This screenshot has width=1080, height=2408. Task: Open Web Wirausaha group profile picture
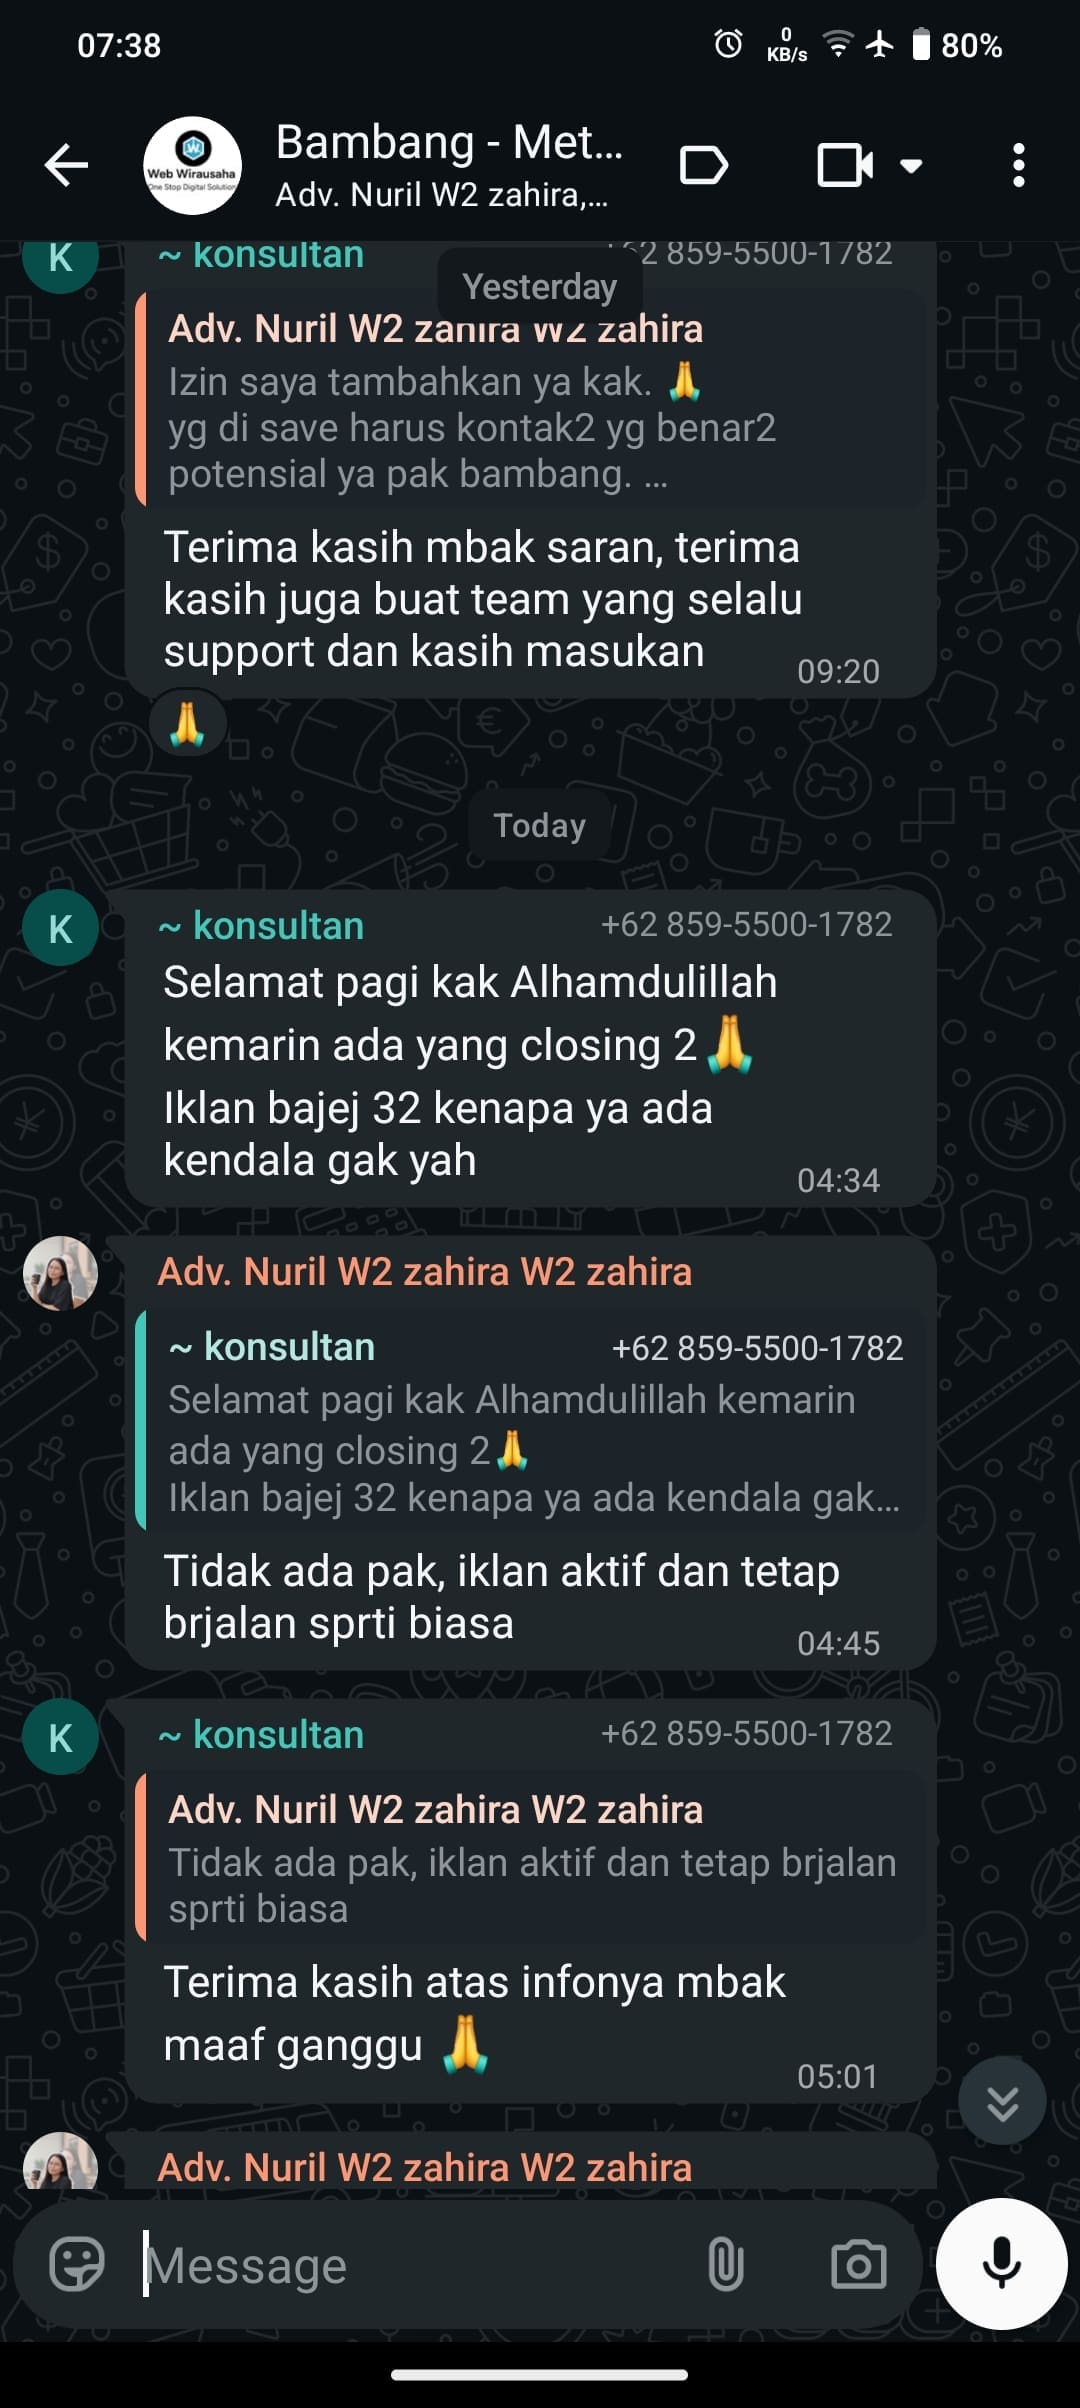[192, 165]
